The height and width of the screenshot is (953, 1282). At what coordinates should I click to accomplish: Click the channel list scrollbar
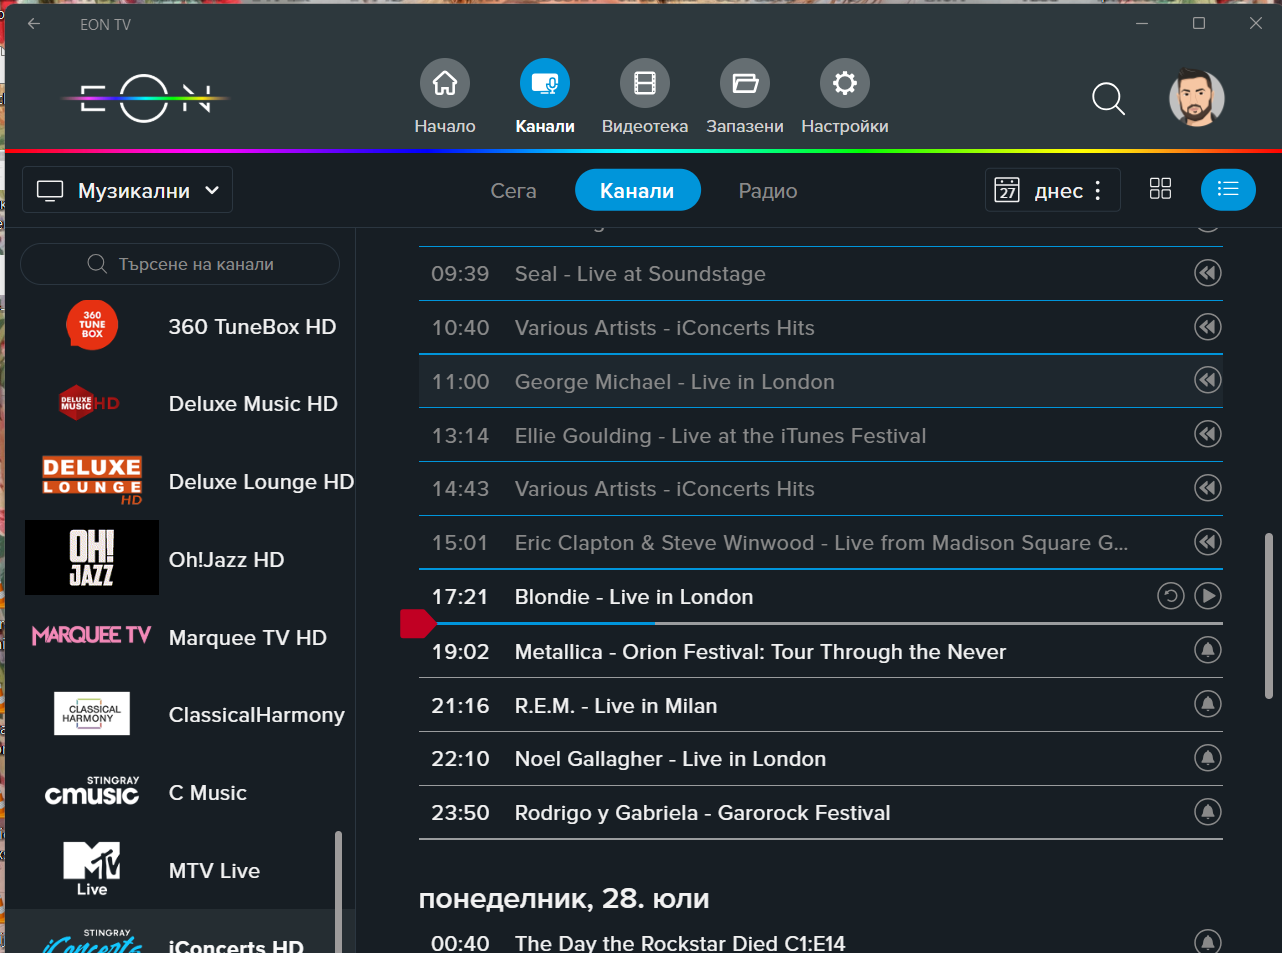pyautogui.click(x=338, y=890)
